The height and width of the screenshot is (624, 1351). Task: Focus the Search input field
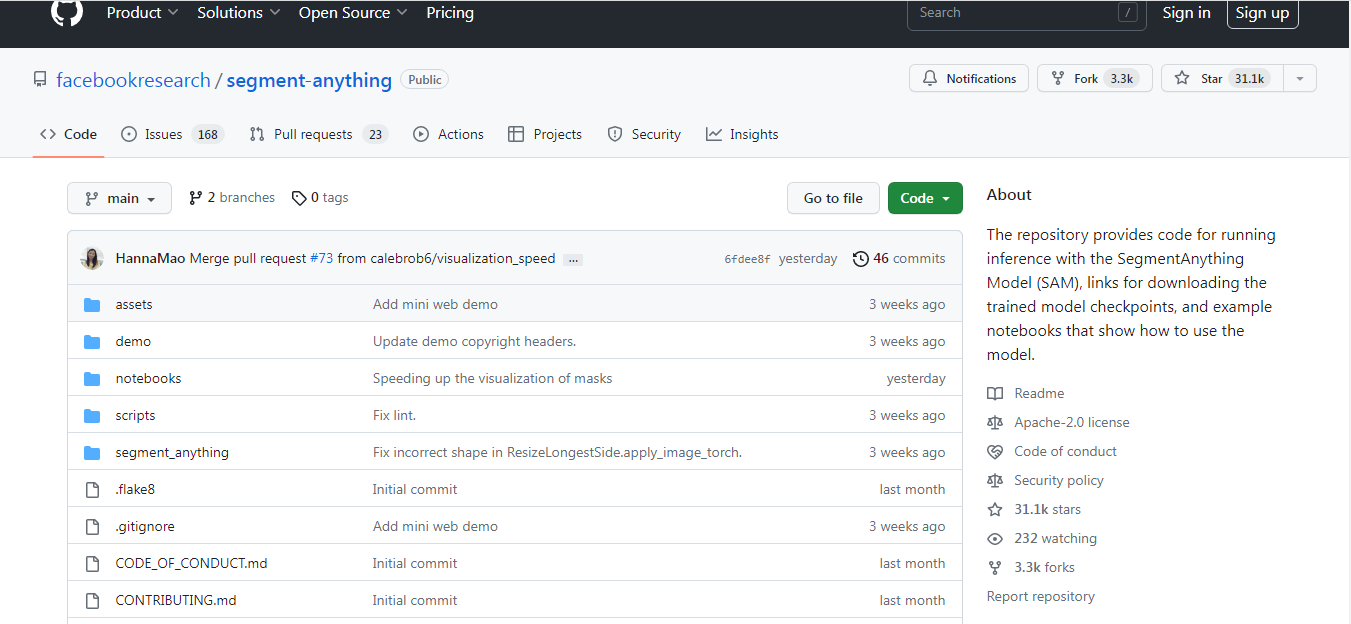pyautogui.click(x=1026, y=13)
